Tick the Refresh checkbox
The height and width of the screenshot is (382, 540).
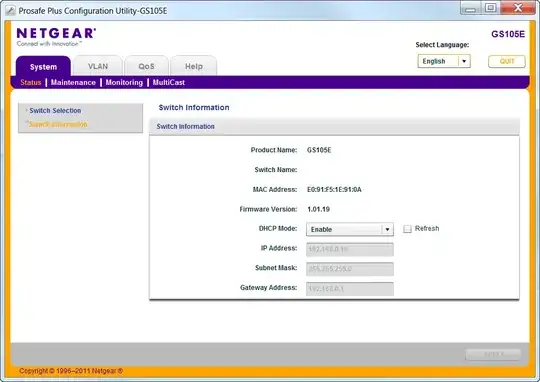(x=407, y=229)
